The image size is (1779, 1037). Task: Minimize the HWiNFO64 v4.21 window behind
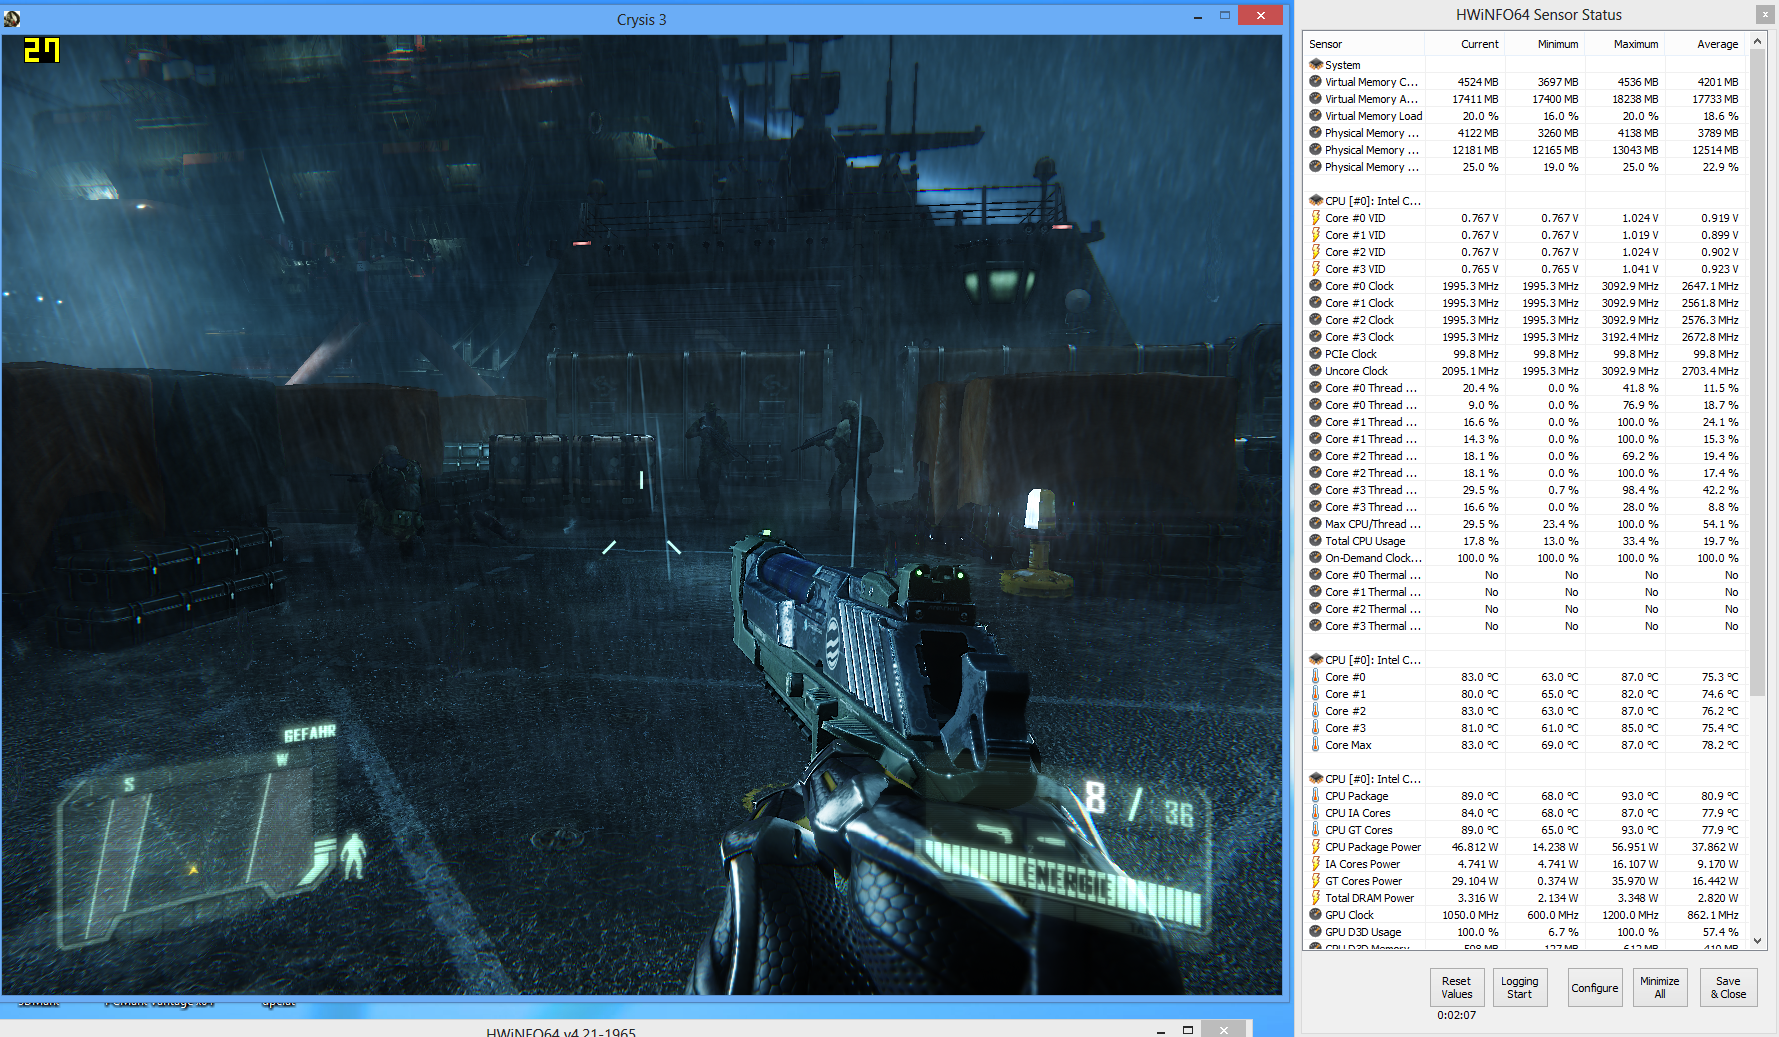(x=1161, y=1031)
